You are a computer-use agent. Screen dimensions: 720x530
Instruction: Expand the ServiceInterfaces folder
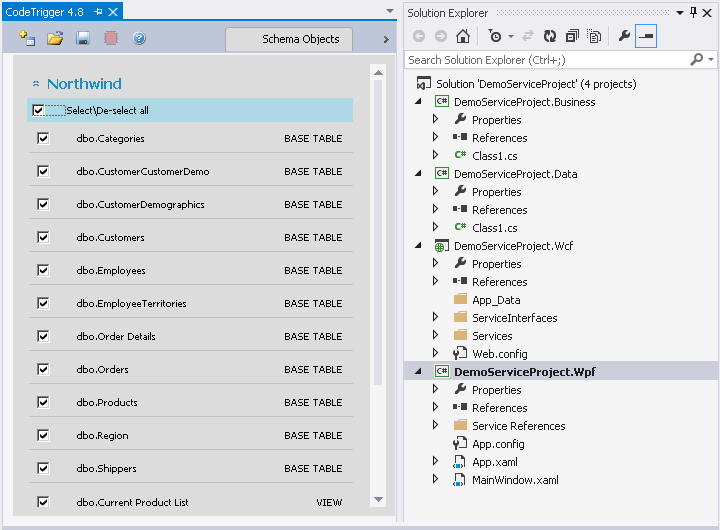click(435, 317)
